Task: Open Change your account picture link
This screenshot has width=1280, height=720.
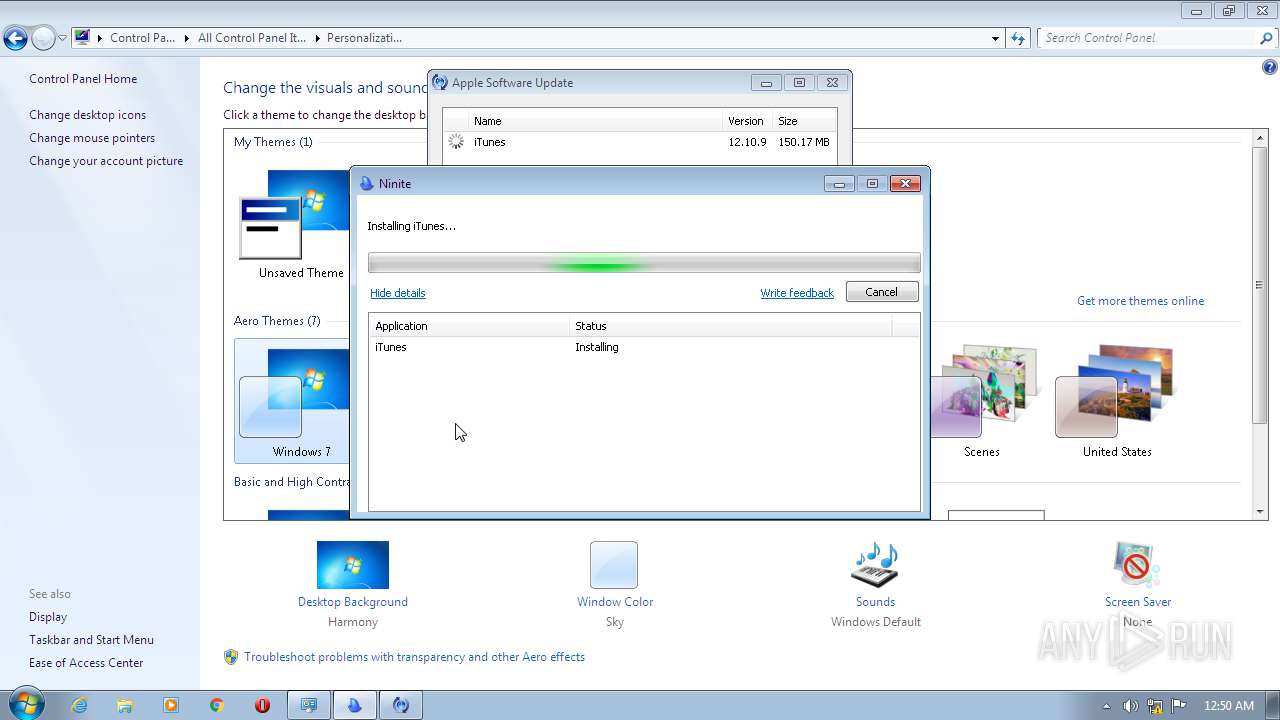Action: (x=106, y=161)
